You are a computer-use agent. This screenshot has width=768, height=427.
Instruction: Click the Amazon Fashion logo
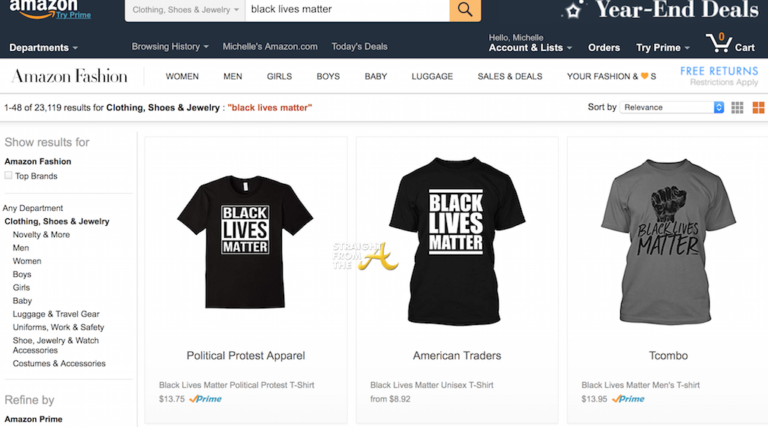point(69,76)
